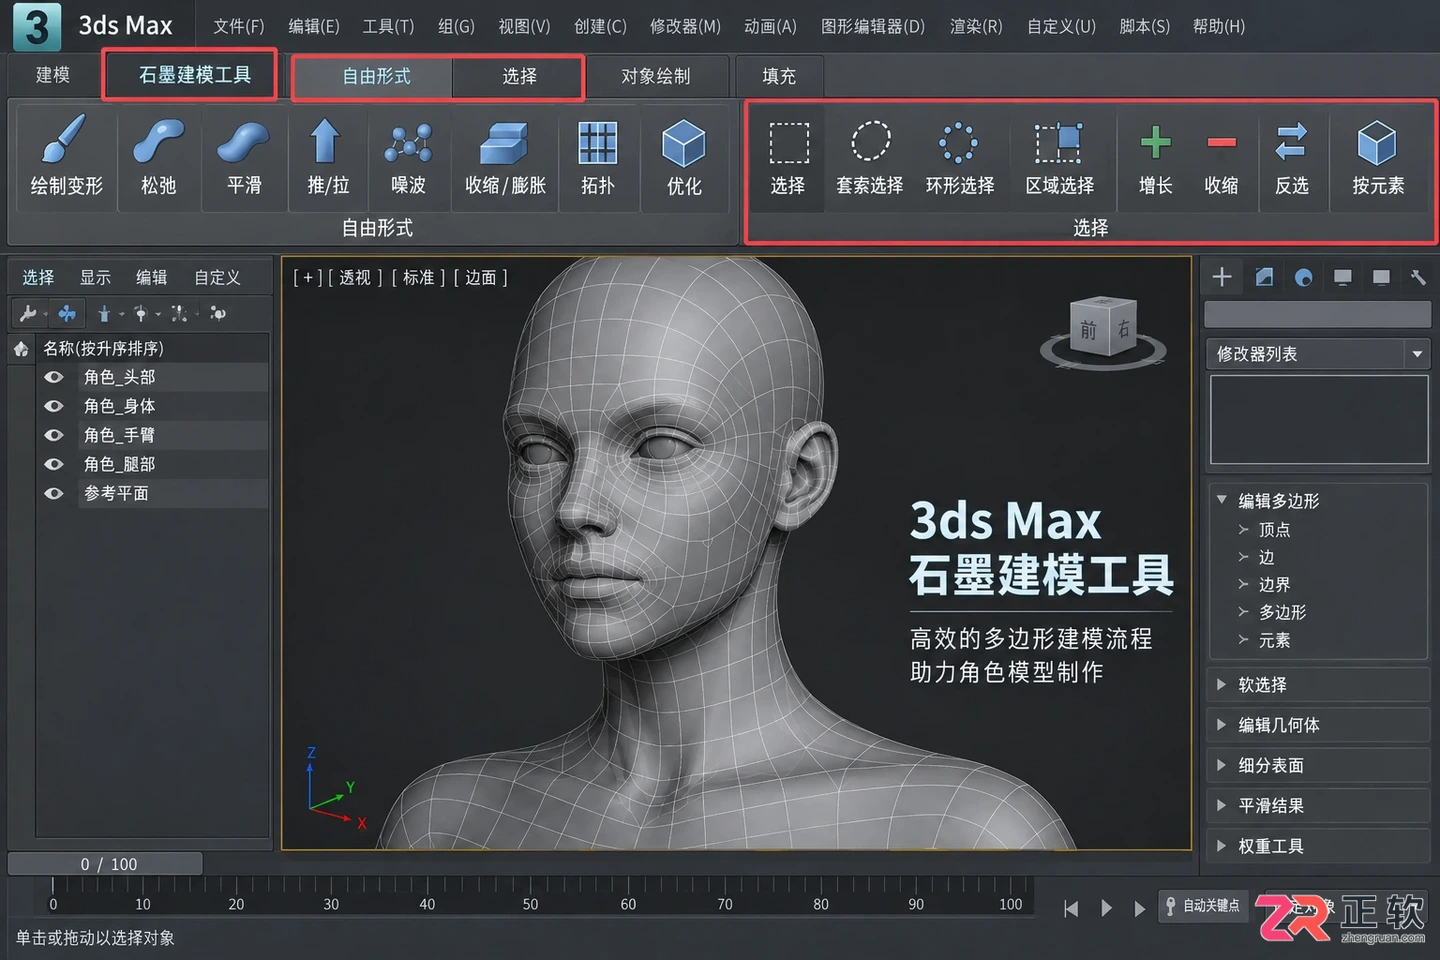Open the 显示 menu in scene explorer

click(95, 277)
